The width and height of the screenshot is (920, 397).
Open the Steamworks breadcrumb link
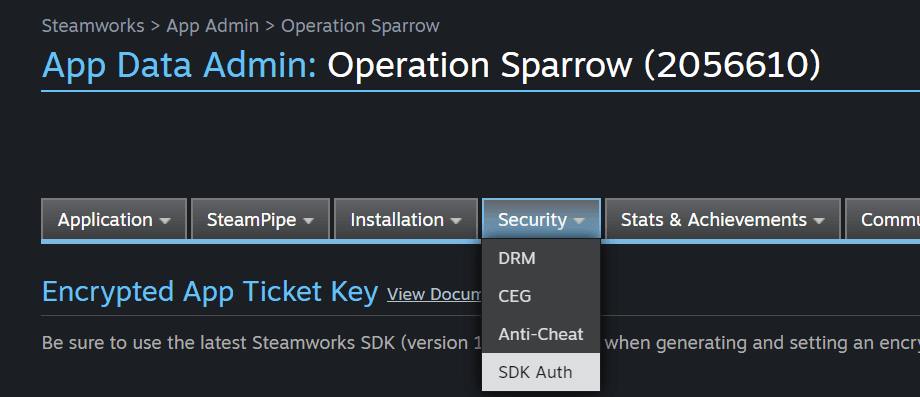coord(93,26)
